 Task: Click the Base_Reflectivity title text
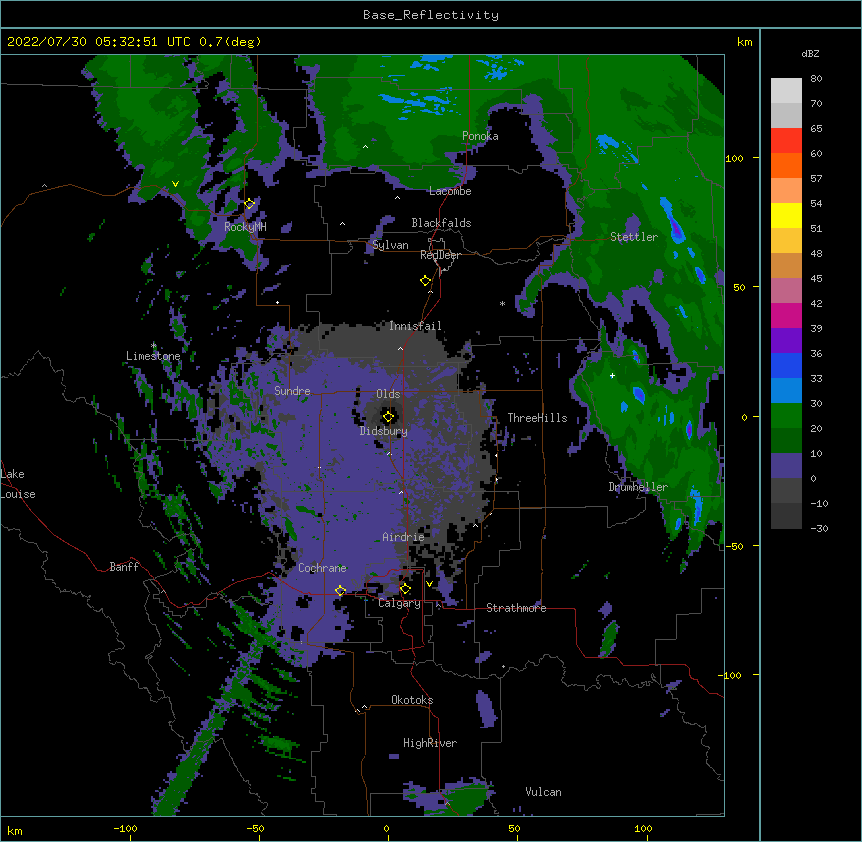pyautogui.click(x=431, y=15)
